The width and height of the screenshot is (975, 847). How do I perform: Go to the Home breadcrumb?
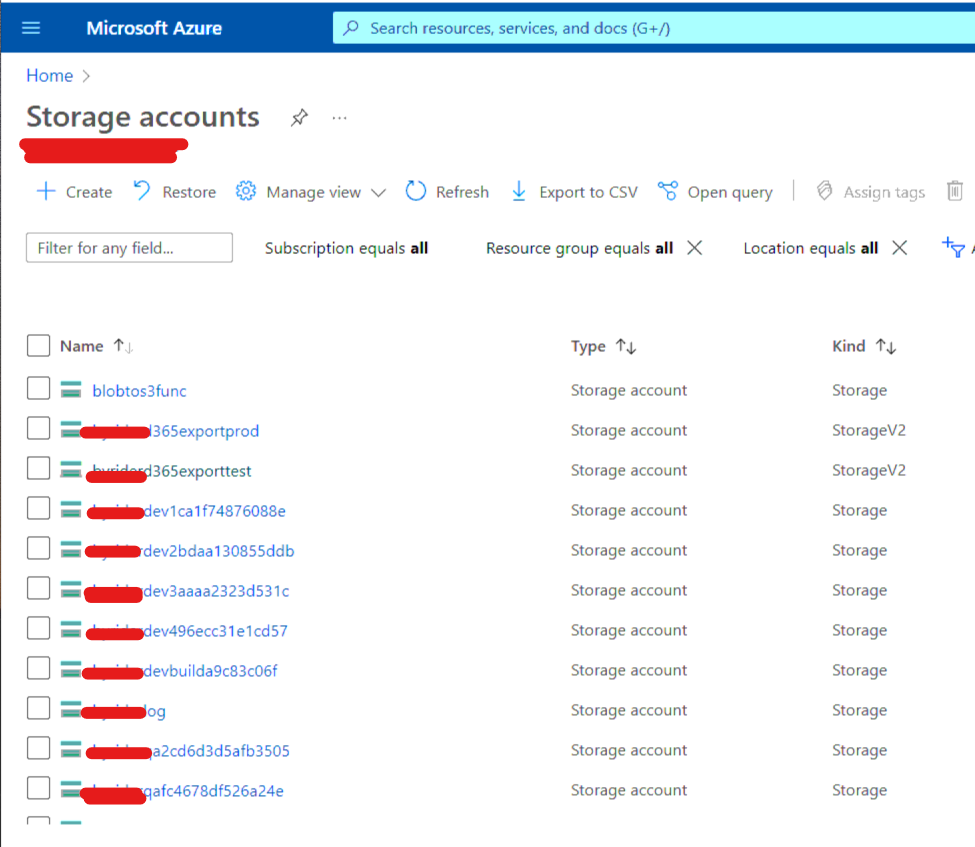point(49,76)
